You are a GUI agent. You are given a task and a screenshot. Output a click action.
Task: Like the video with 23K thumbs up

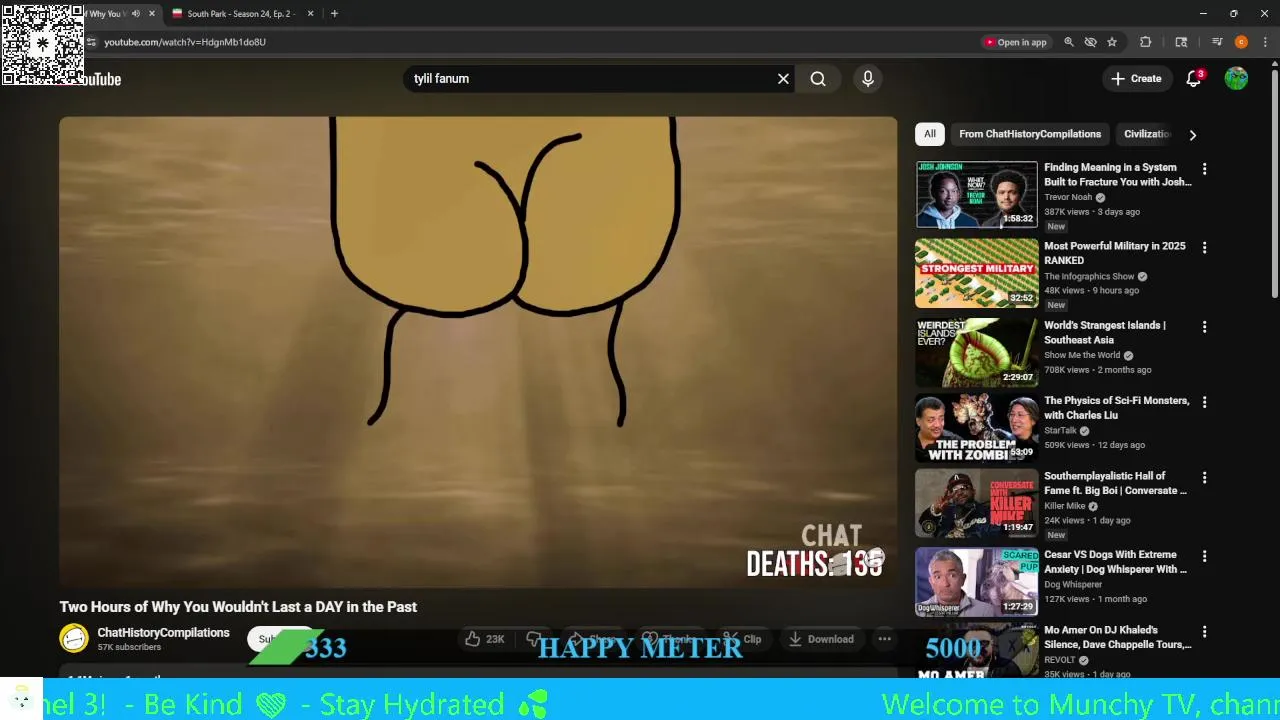click(x=485, y=639)
